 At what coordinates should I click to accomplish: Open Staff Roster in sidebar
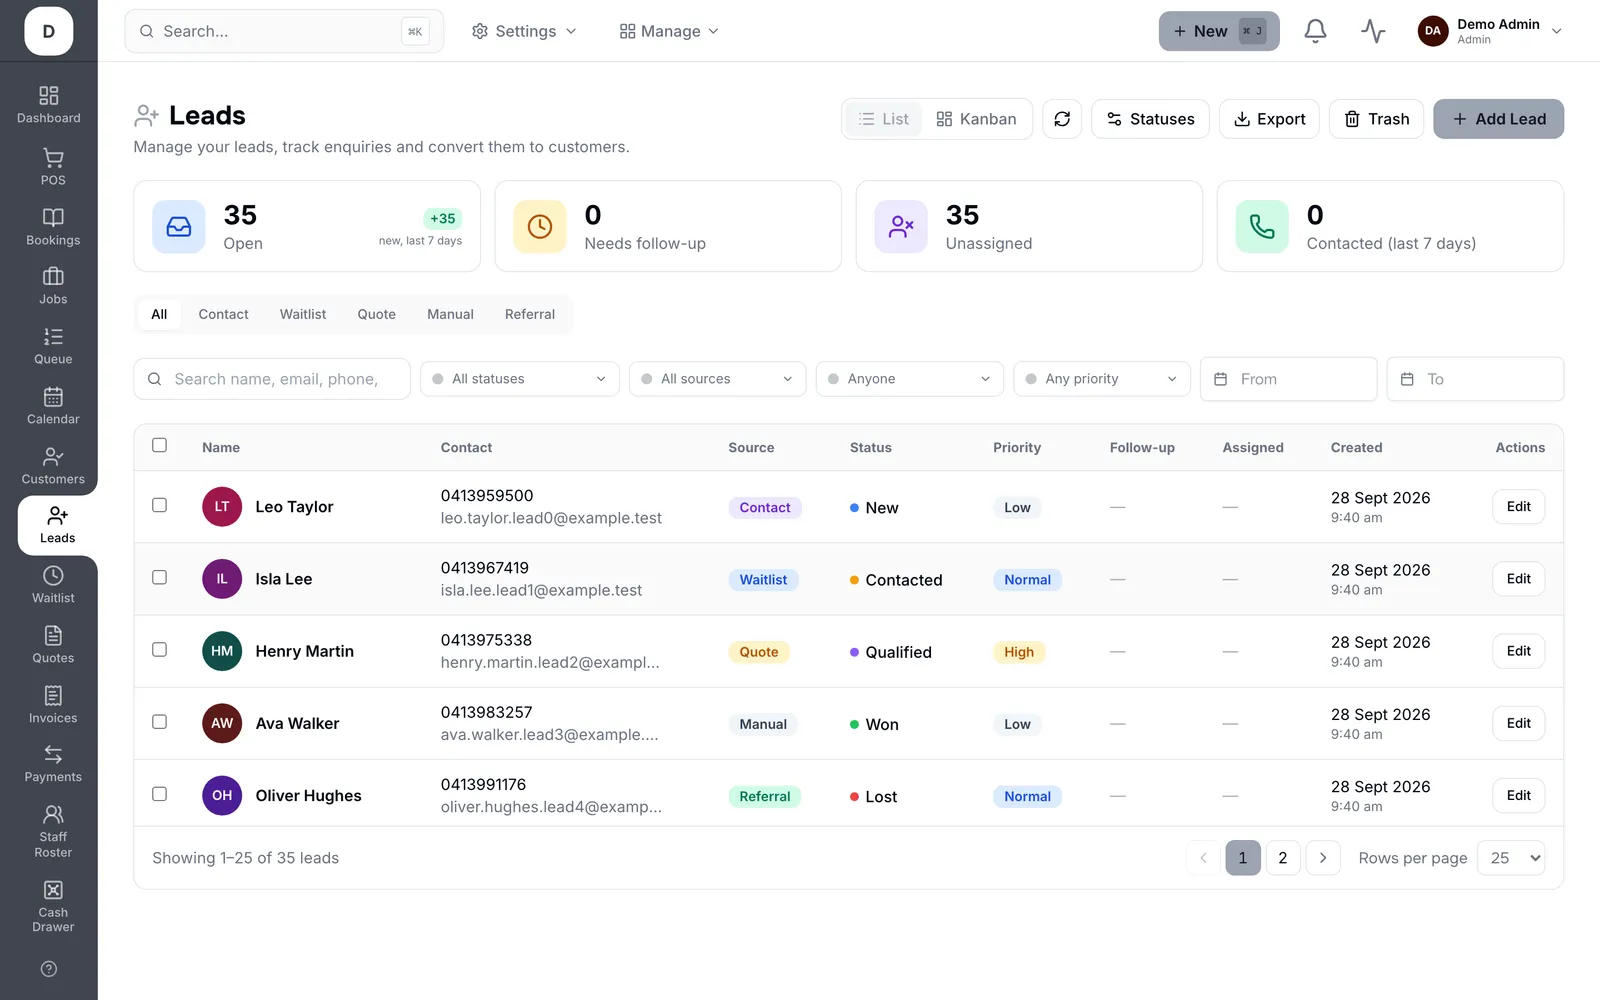click(x=53, y=831)
